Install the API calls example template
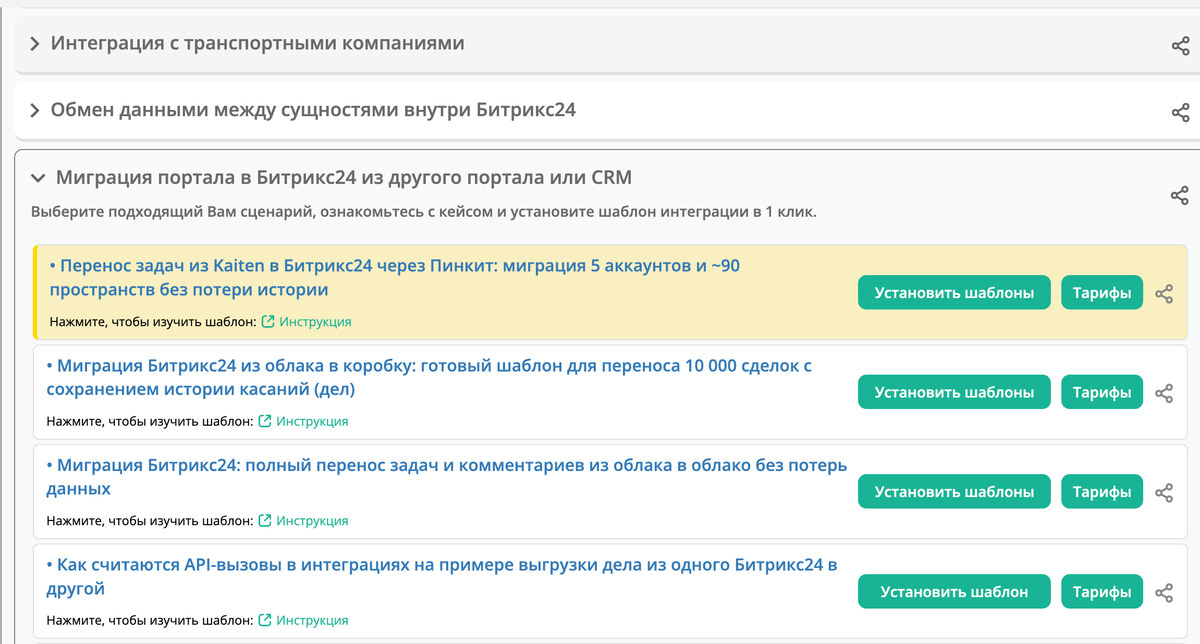 pyautogui.click(x=954, y=591)
